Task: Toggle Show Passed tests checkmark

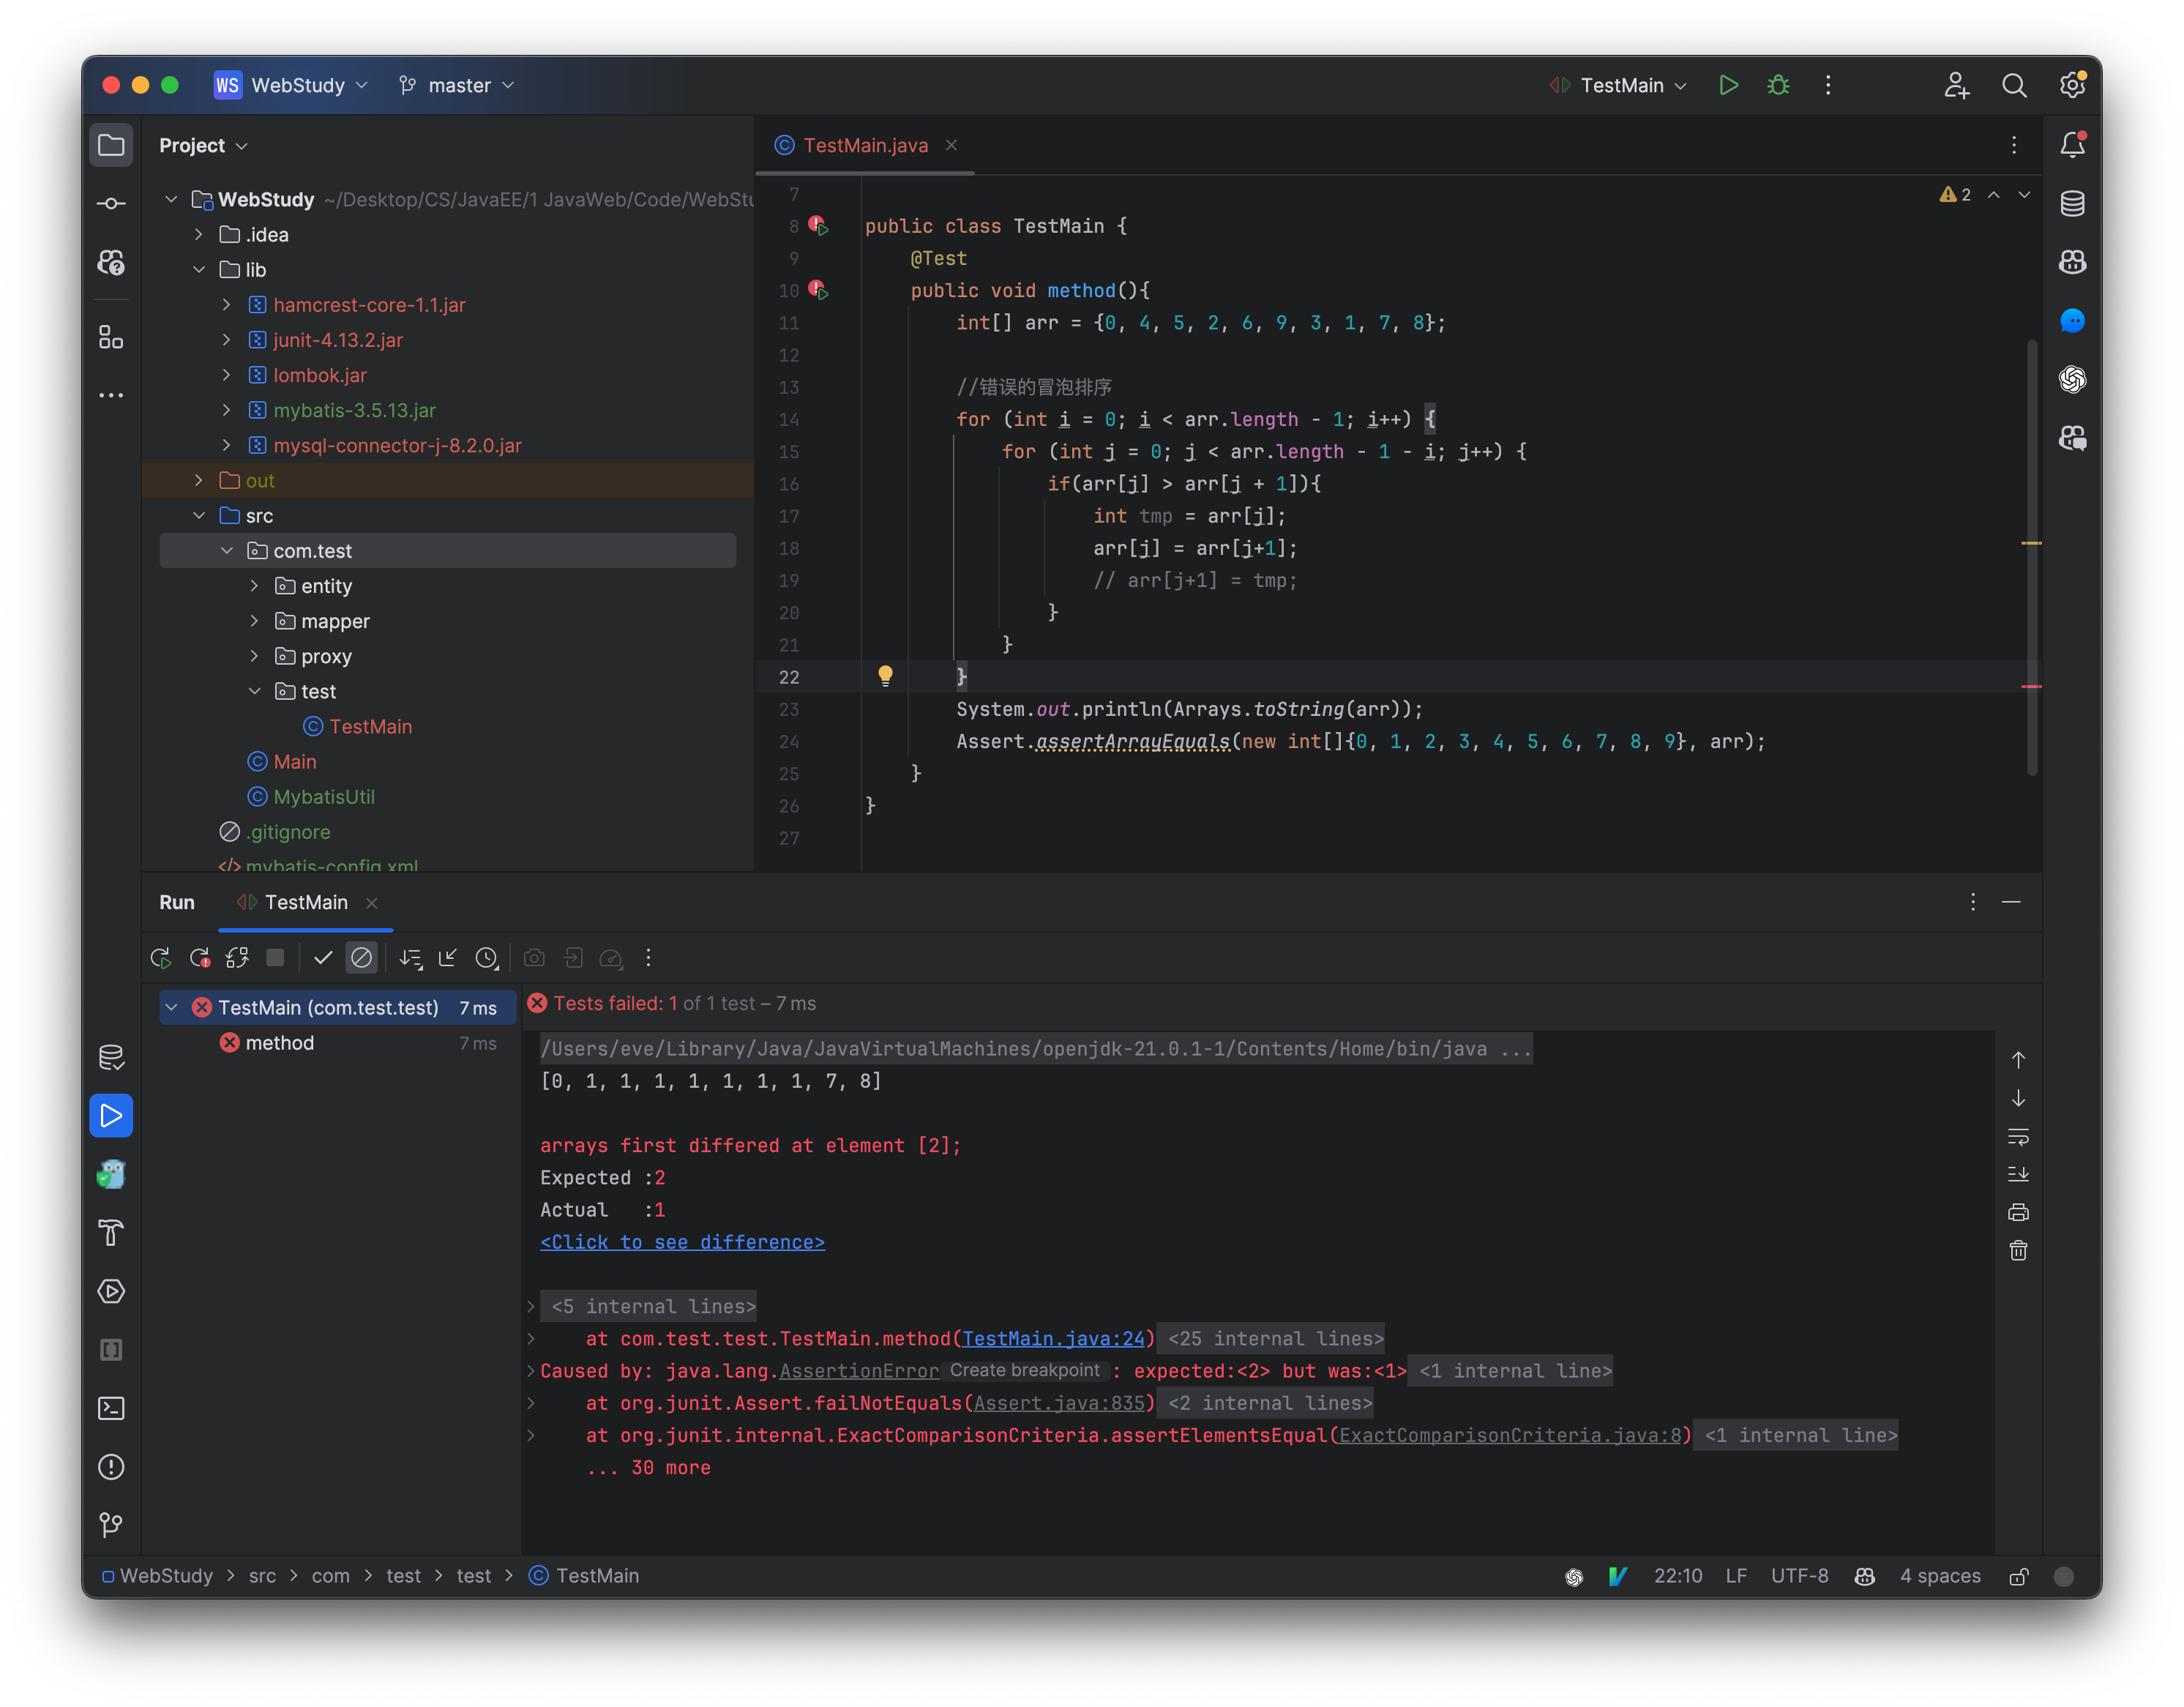Action: tap(322, 958)
